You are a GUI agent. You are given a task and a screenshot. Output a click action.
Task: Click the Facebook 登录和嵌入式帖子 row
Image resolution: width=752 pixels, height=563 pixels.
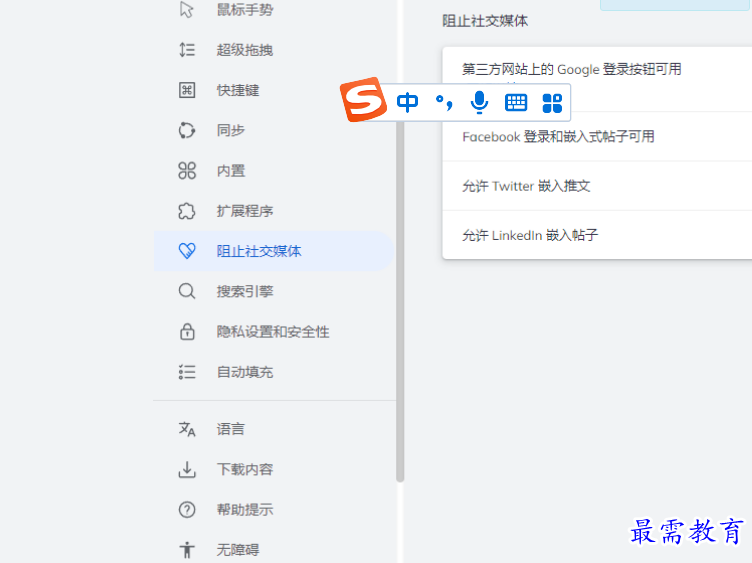[597, 137]
